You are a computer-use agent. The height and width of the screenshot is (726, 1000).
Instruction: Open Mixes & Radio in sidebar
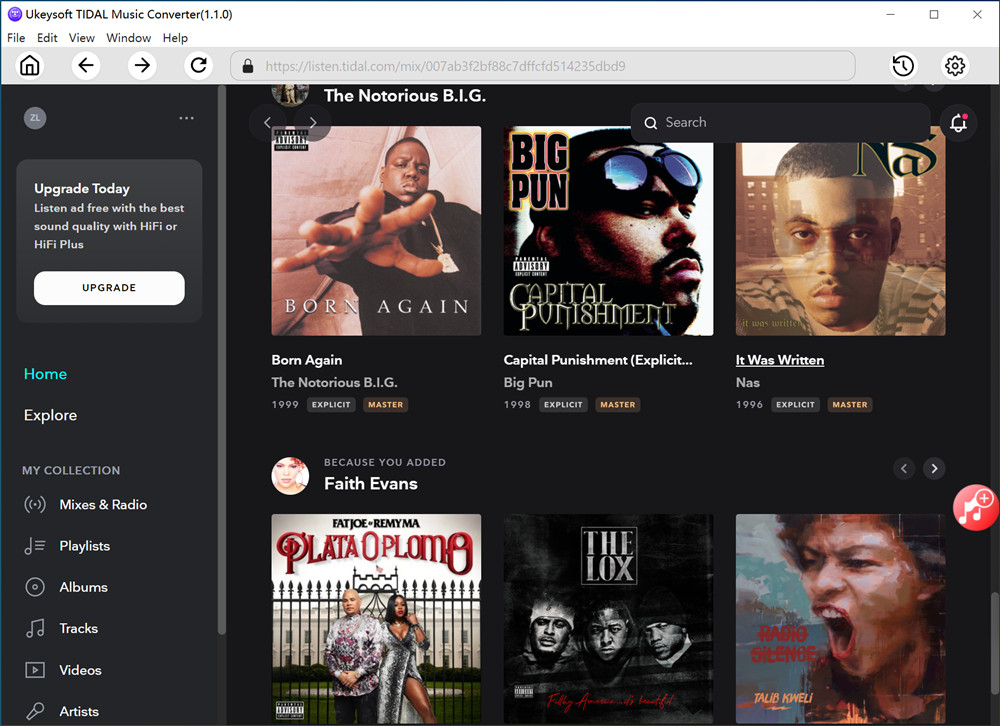(x=103, y=505)
